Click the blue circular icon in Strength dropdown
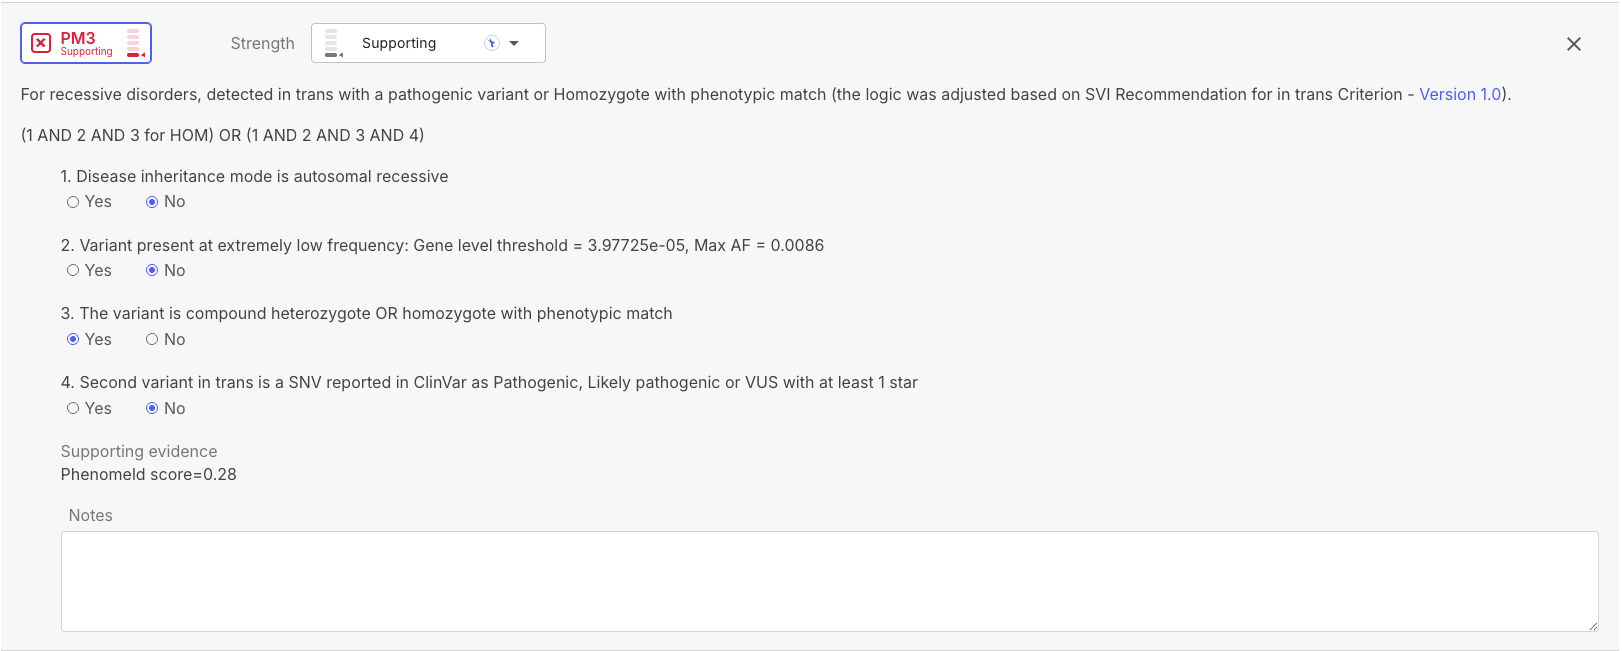Image resolution: width=1622 pixels, height=651 pixels. 491,43
